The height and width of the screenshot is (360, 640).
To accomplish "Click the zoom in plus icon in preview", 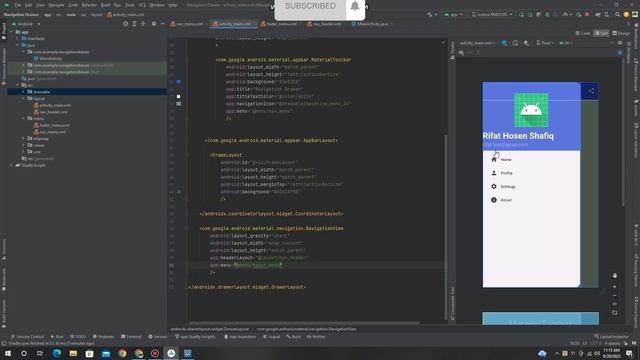I will (615, 287).
